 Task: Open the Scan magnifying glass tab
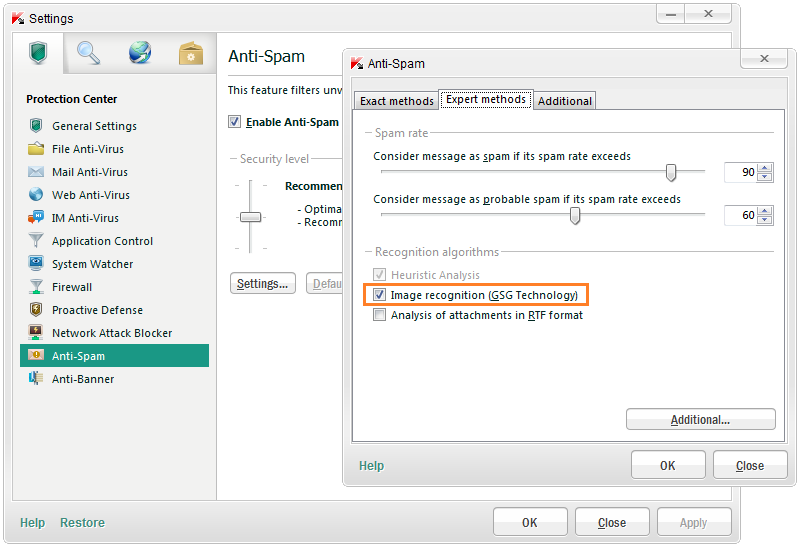pyautogui.click(x=89, y=53)
